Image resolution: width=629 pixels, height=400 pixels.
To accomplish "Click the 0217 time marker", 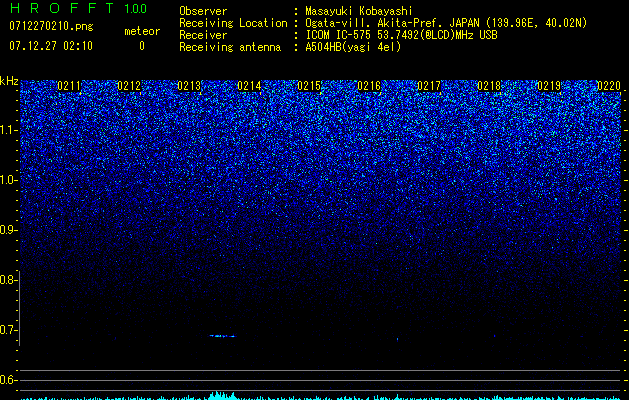I will (x=429, y=86).
